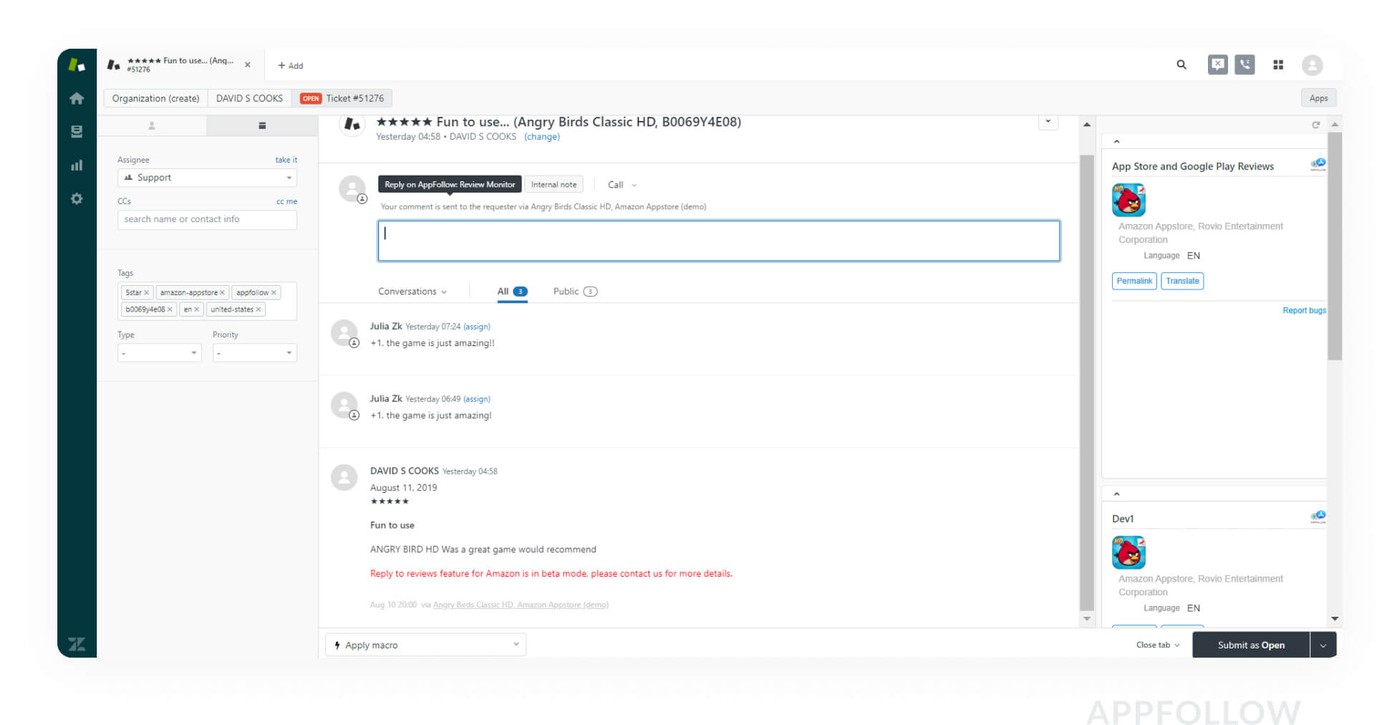Screen dimensions: 1400x725
Task: Refresh the apps sidebar panel
Action: (1316, 125)
